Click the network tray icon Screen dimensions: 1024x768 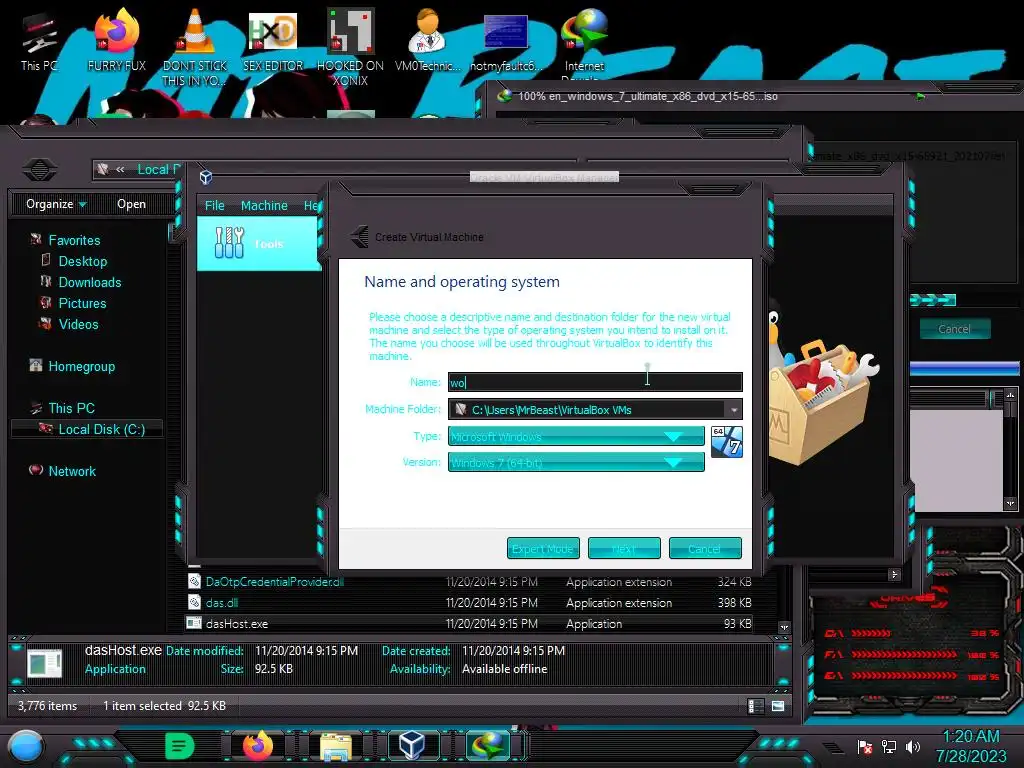(888, 746)
